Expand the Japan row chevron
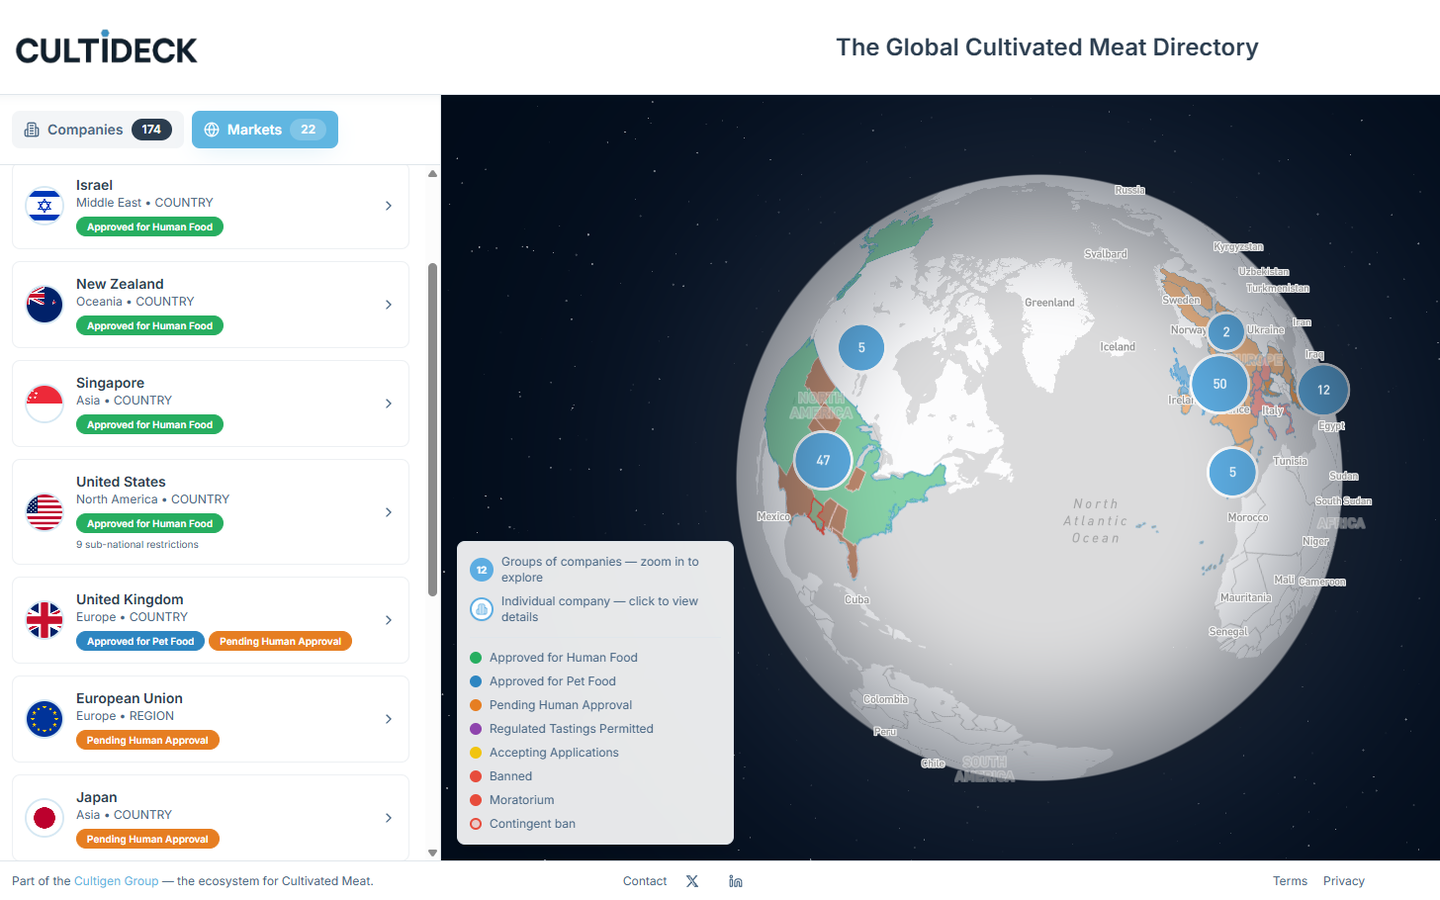 [x=389, y=818]
